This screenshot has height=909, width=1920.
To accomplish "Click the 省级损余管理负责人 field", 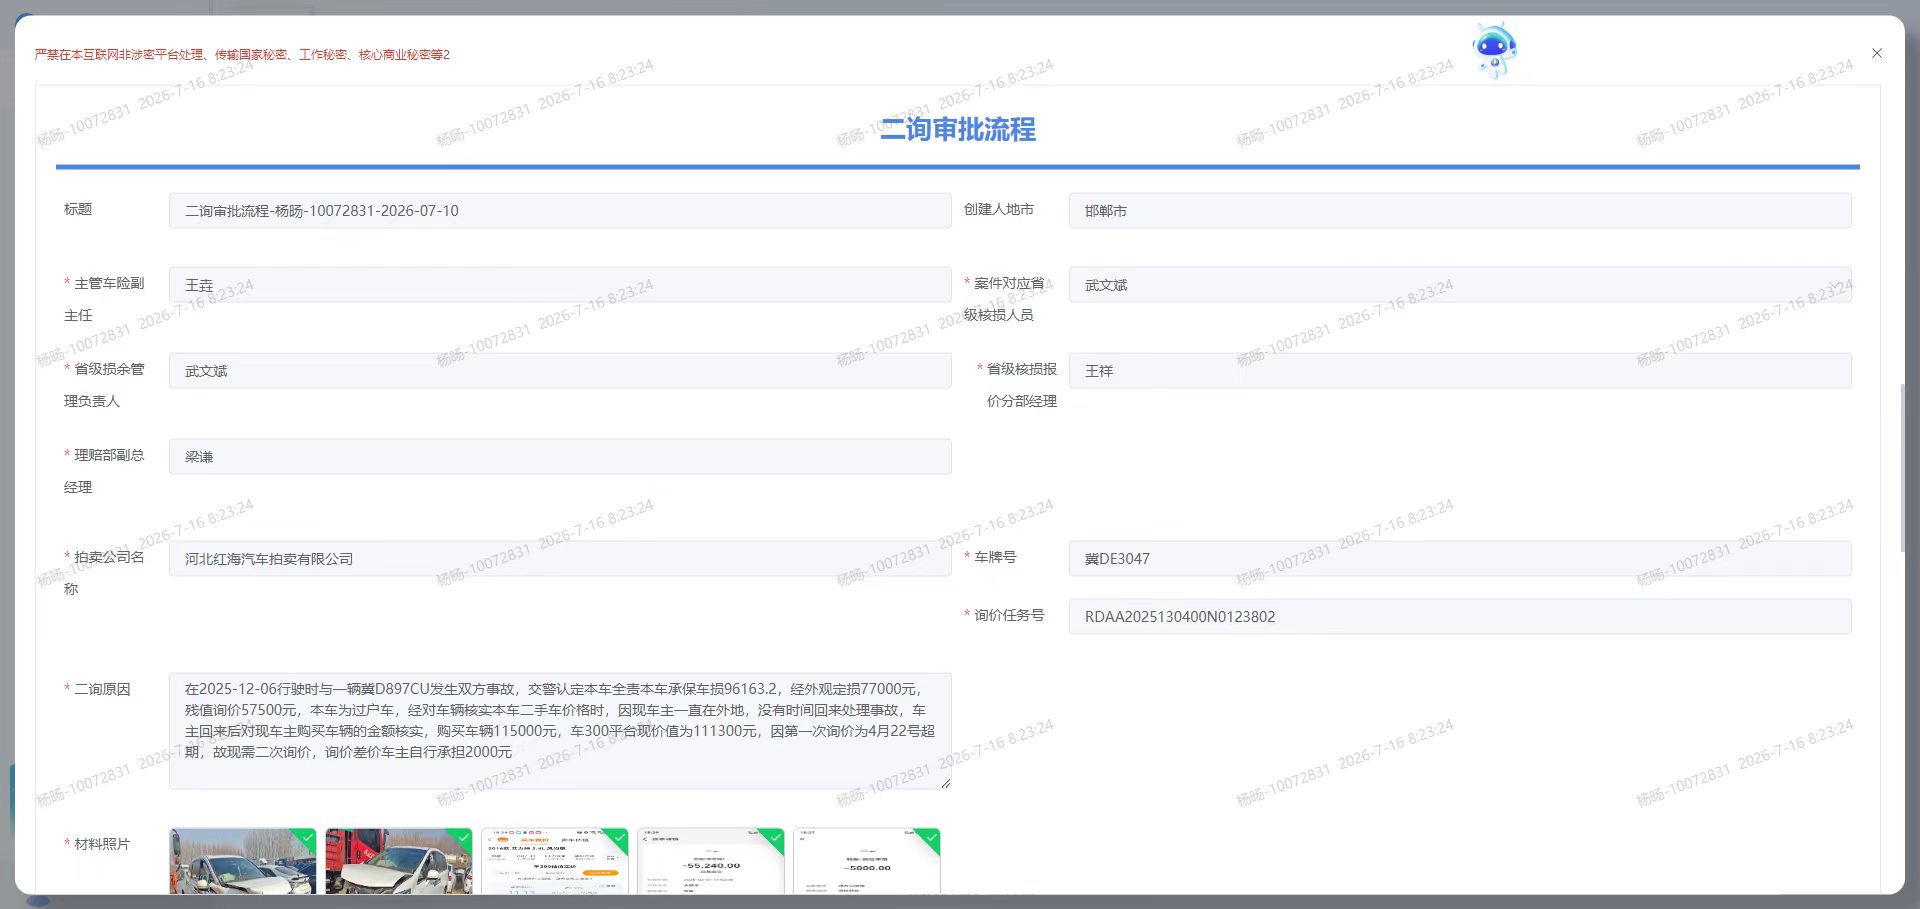I will (x=560, y=371).
